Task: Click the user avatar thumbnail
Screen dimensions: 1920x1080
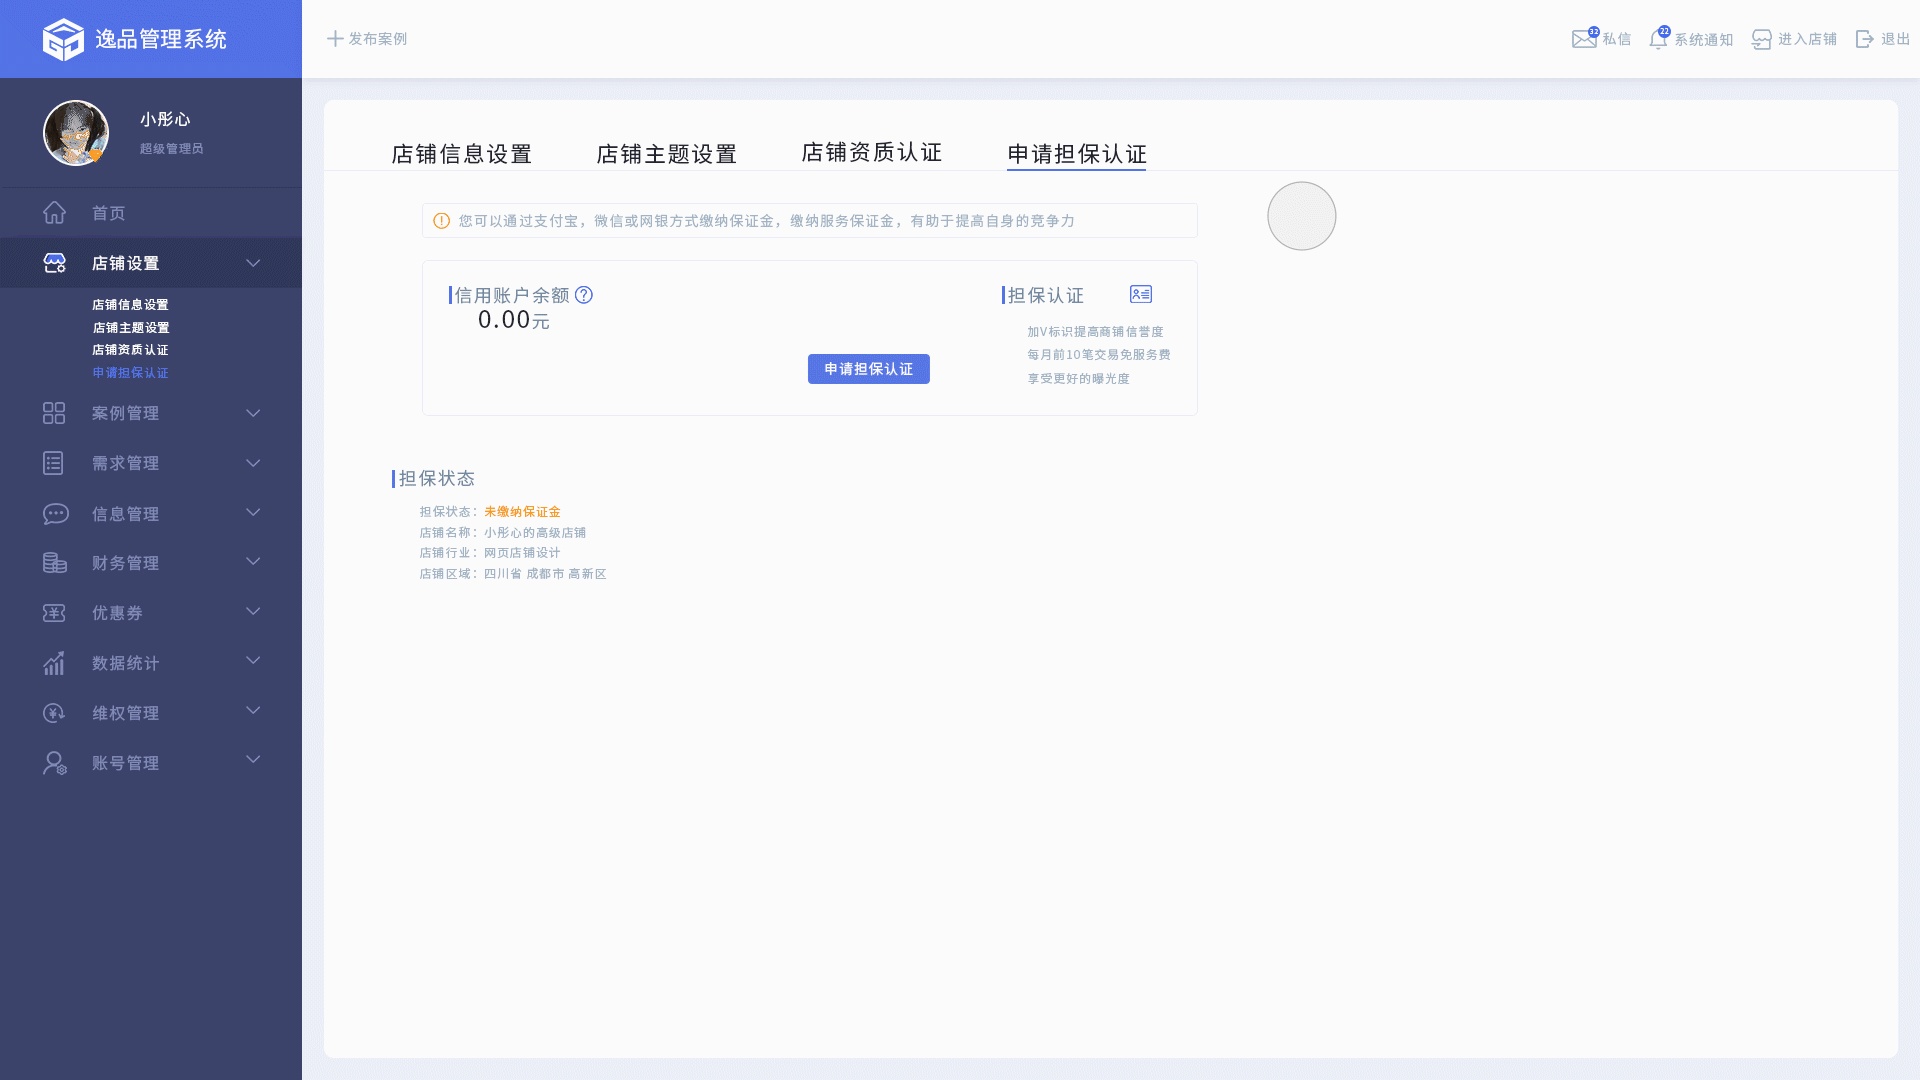Action: [76, 133]
